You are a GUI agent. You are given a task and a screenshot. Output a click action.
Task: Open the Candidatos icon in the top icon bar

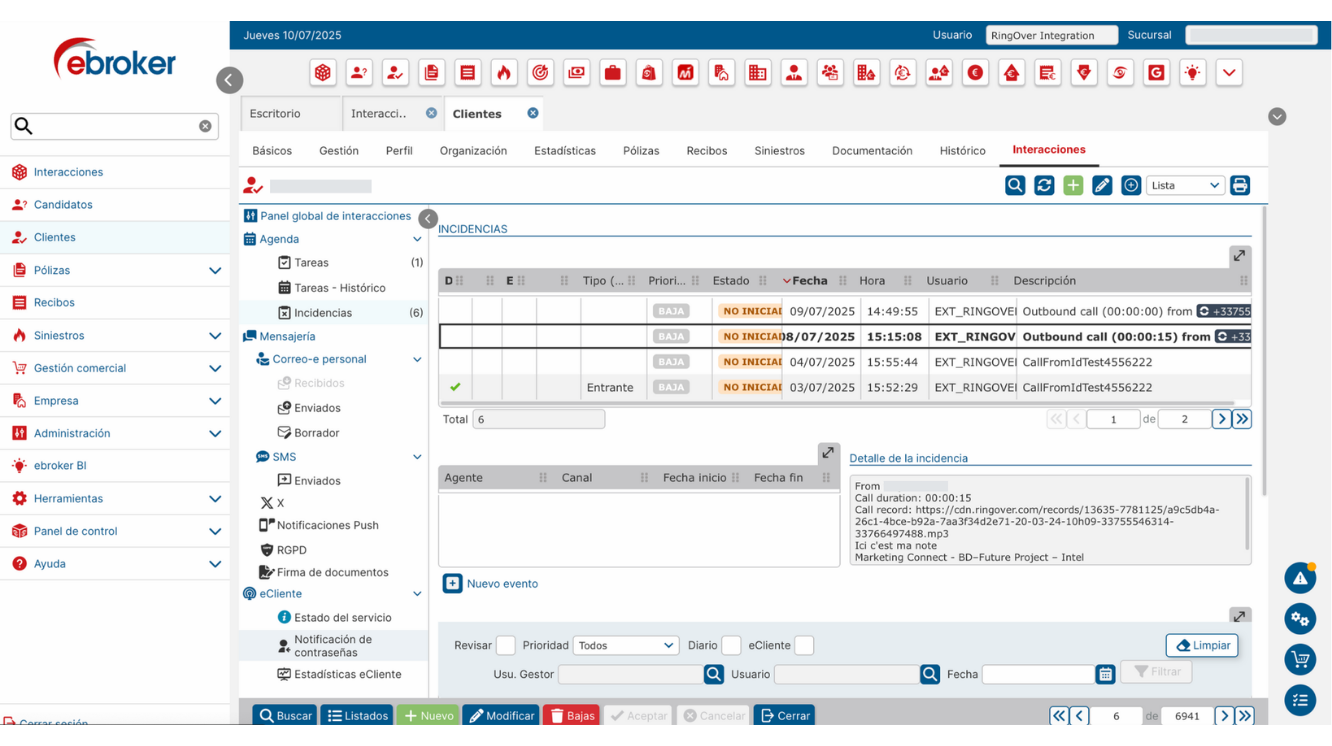(x=359, y=72)
